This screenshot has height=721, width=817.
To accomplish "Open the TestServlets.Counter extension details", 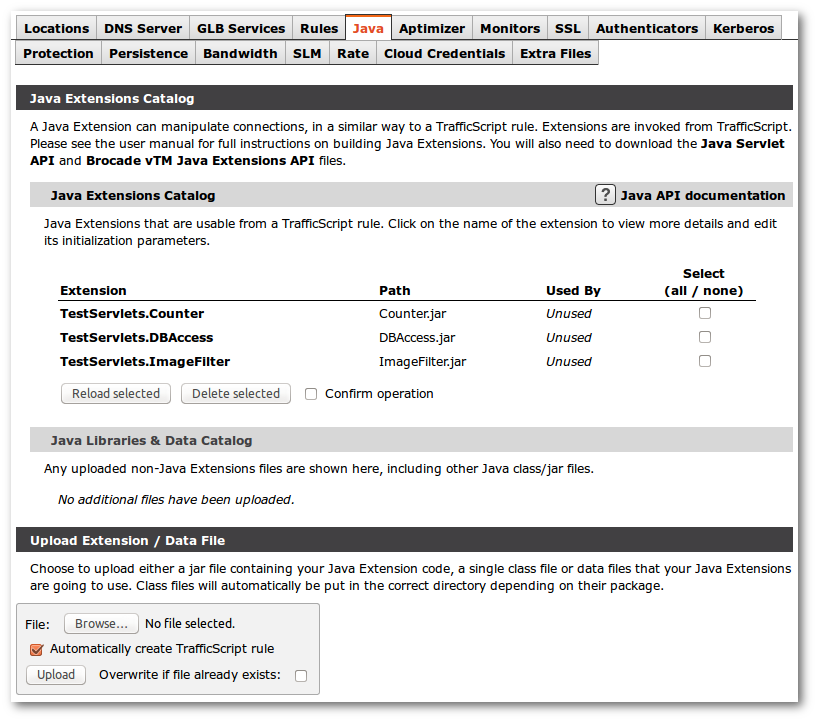I will click(132, 314).
